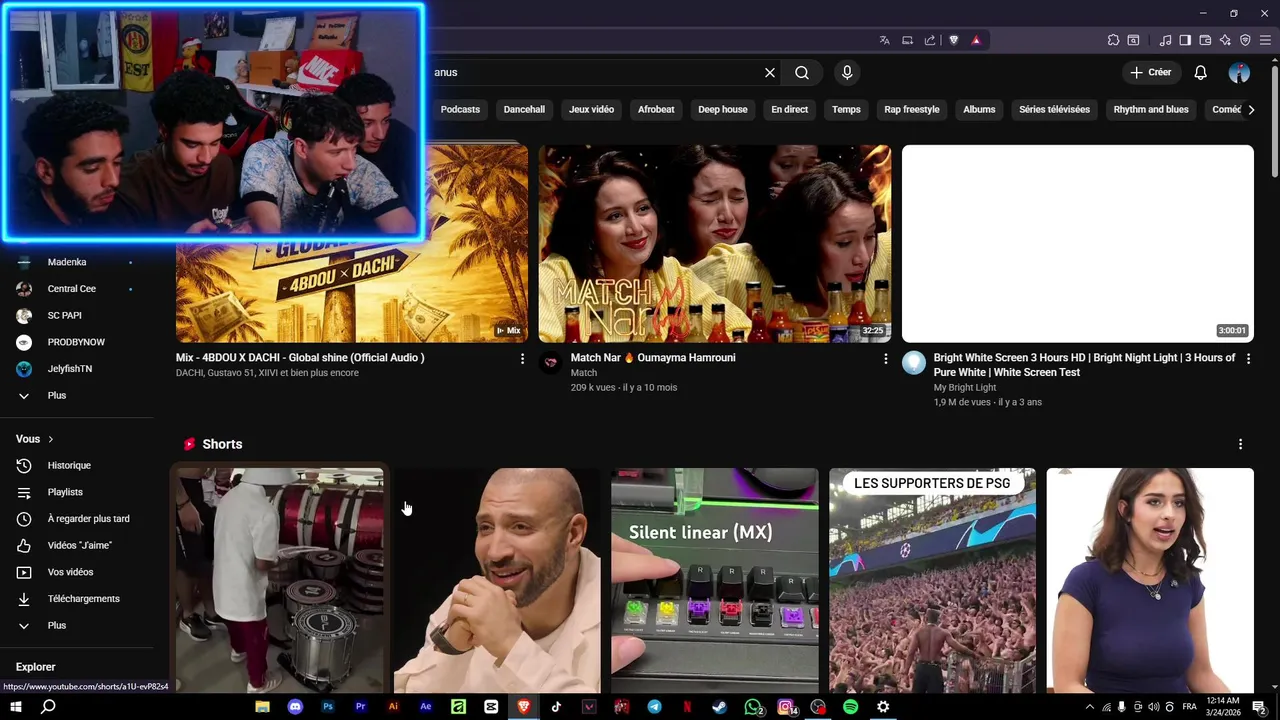Open Brave translate page icon
Screen dimensions: 1280x720
click(885, 40)
